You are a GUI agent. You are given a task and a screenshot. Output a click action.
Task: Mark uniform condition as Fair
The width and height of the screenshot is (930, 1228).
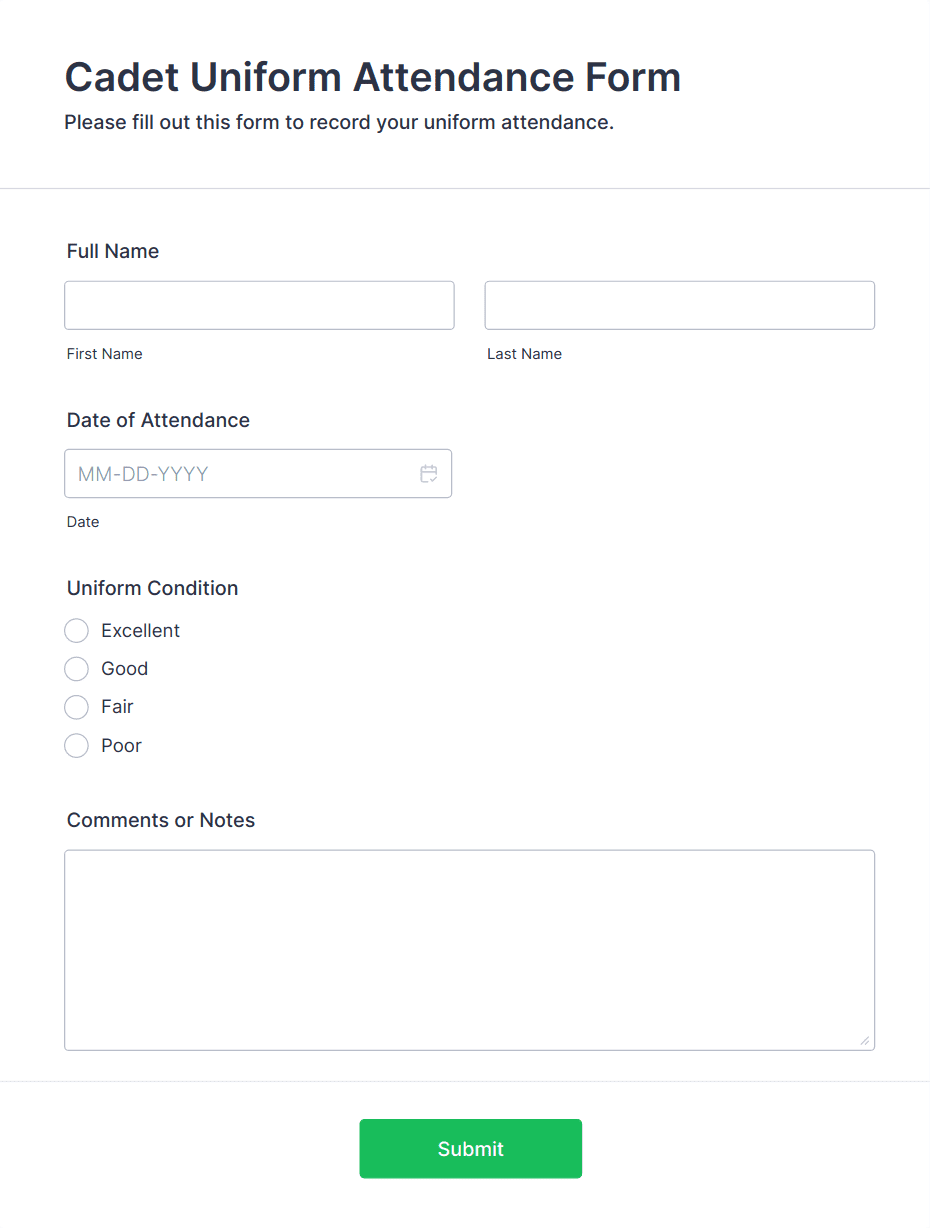[77, 707]
